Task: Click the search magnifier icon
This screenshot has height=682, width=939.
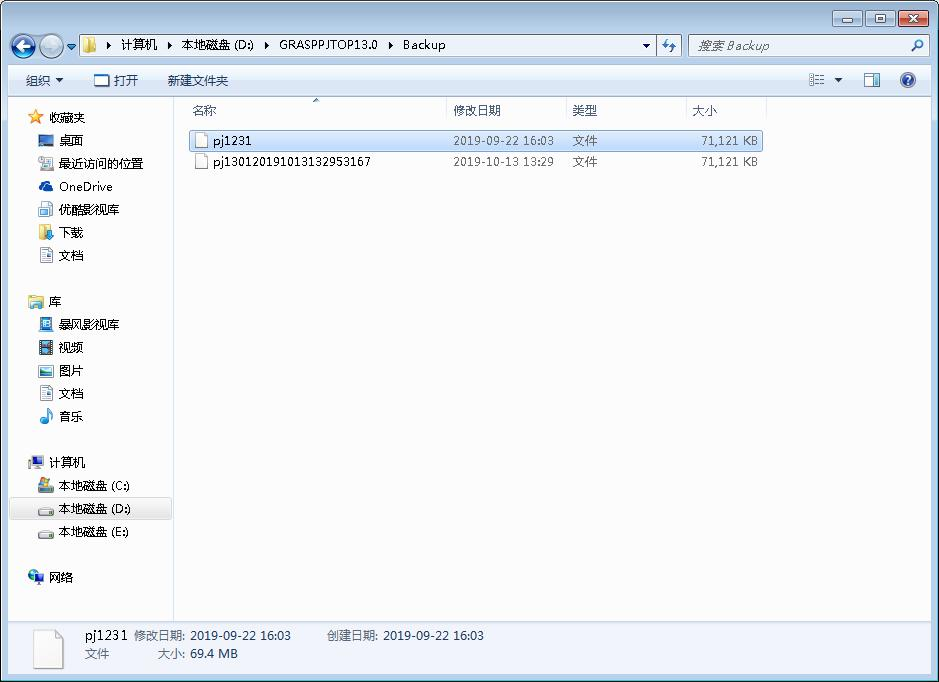Action: 917,45
